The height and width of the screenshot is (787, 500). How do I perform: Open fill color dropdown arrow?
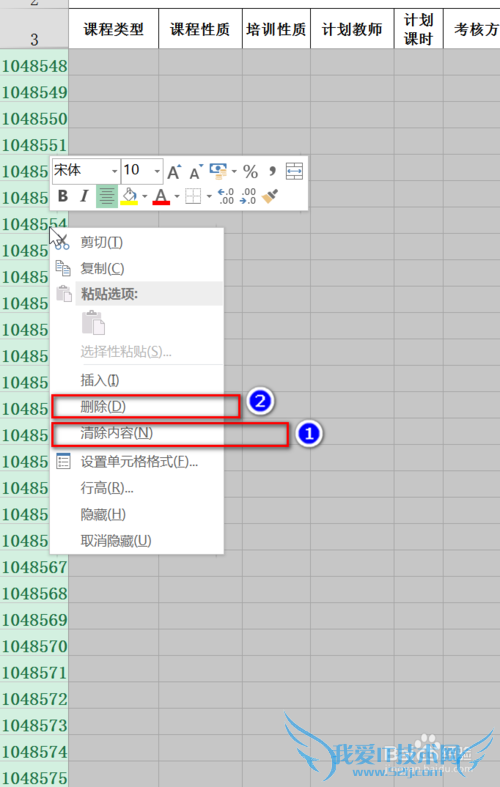pos(145,196)
